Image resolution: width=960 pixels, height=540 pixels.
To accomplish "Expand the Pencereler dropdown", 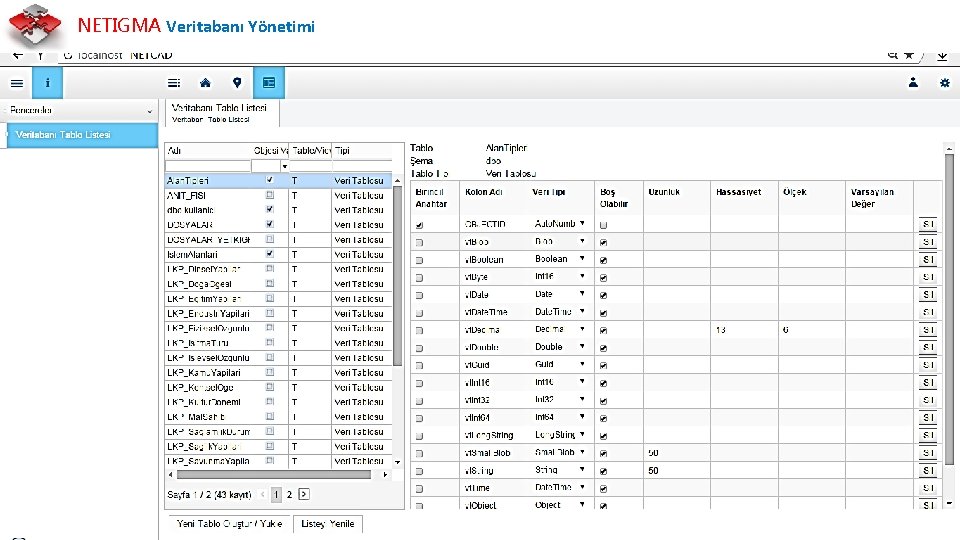I will point(149,111).
